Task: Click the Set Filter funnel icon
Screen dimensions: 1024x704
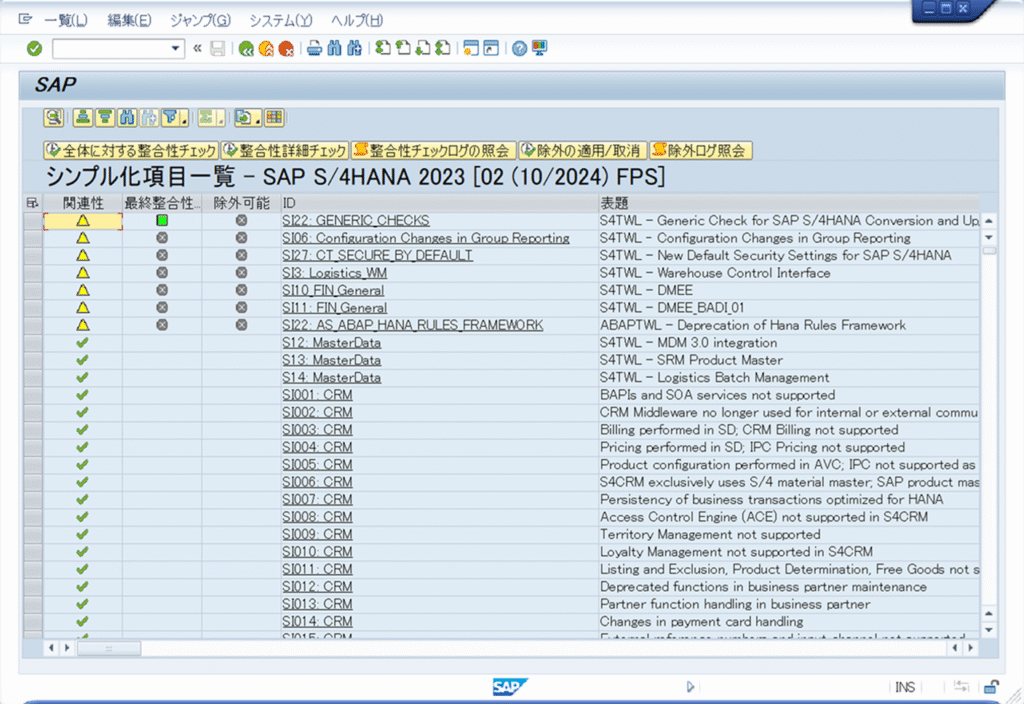Action: click(171, 118)
